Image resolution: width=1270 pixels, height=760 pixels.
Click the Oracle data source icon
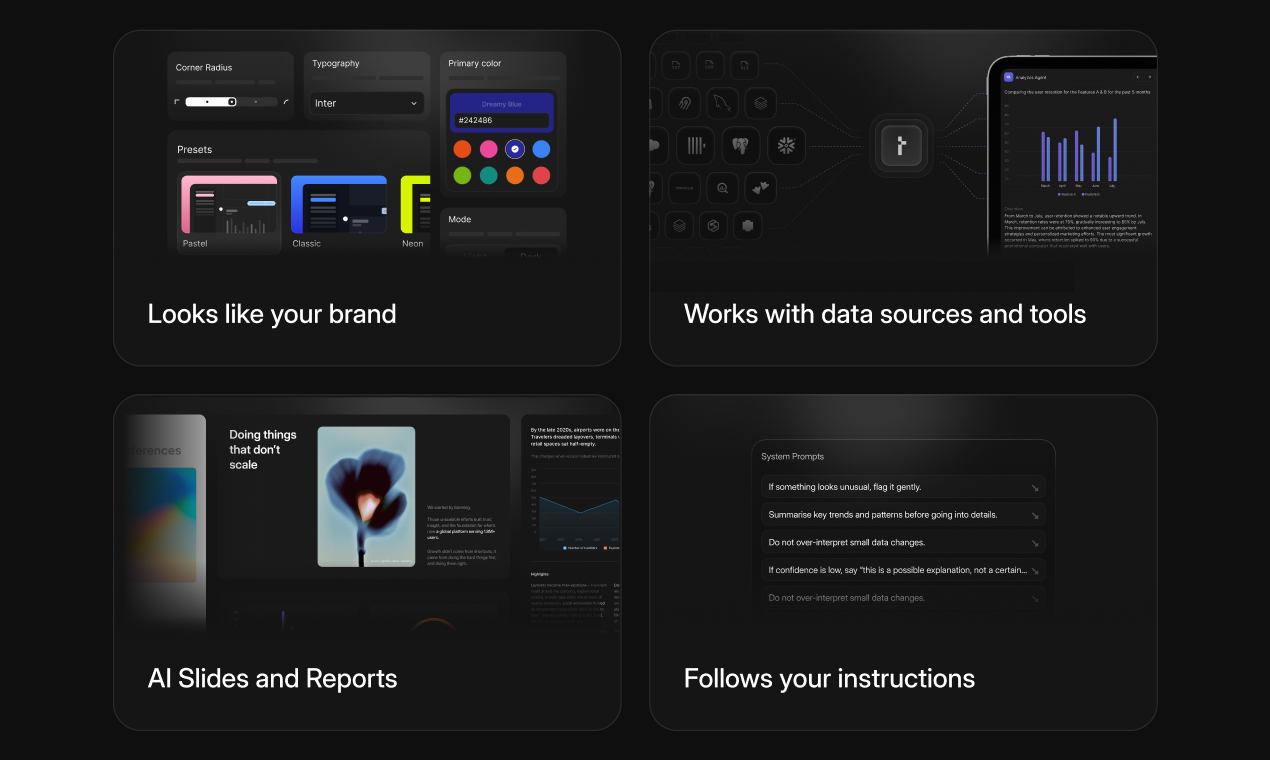pyautogui.click(x=684, y=188)
